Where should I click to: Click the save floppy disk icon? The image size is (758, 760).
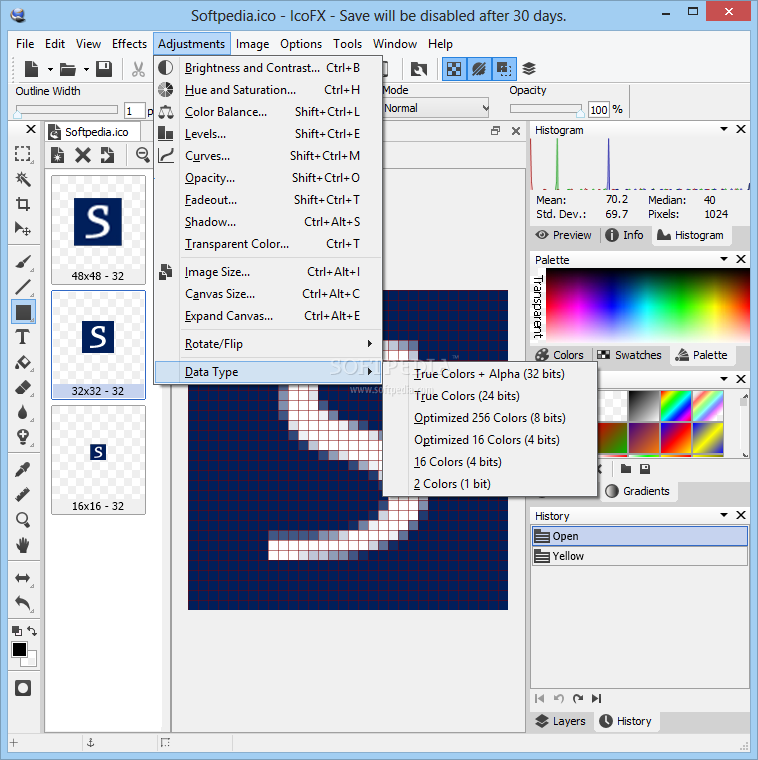click(x=104, y=69)
